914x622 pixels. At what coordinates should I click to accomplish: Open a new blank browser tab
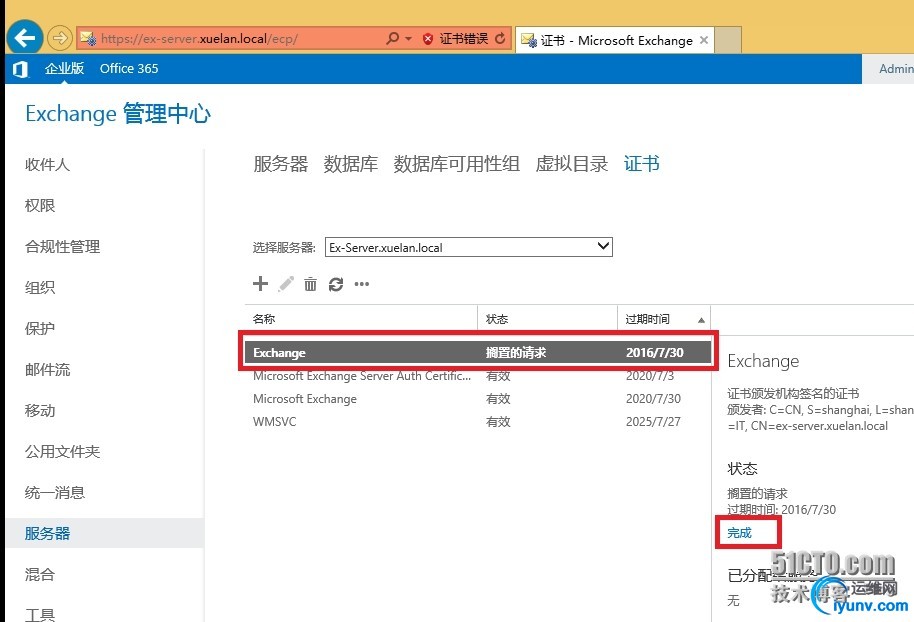coord(728,40)
